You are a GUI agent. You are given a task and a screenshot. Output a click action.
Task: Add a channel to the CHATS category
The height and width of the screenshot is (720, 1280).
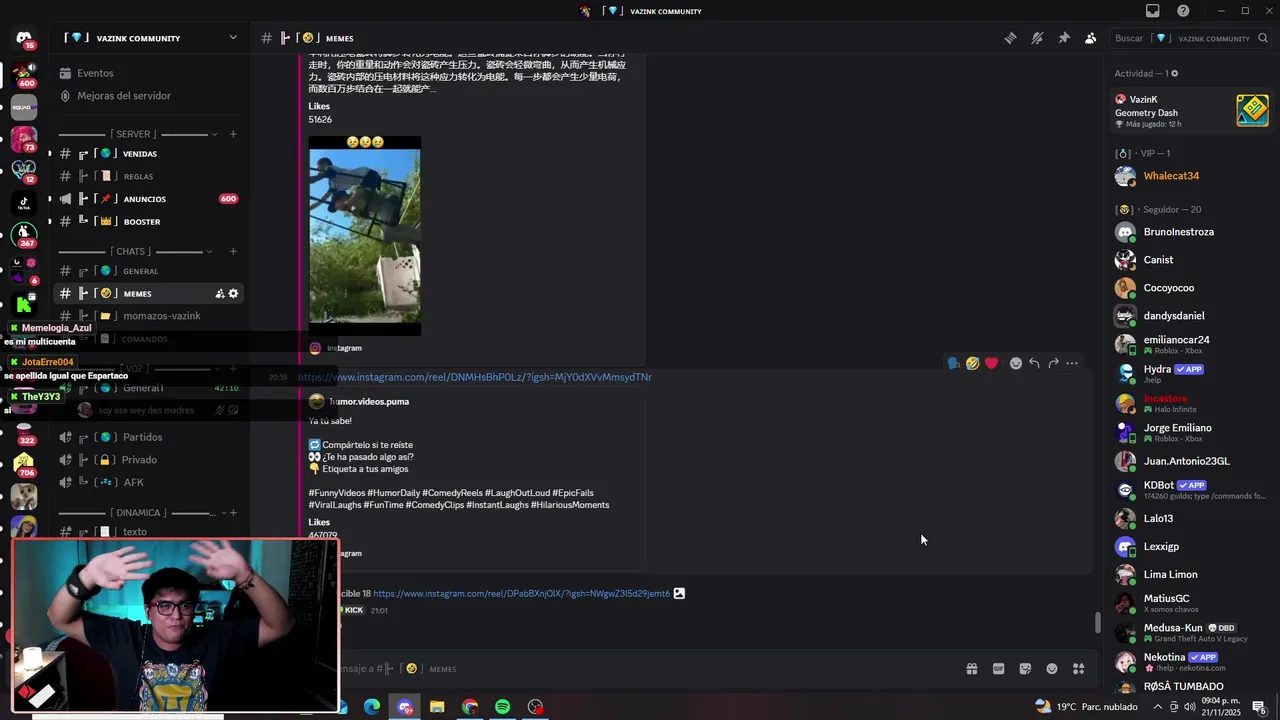coord(233,251)
